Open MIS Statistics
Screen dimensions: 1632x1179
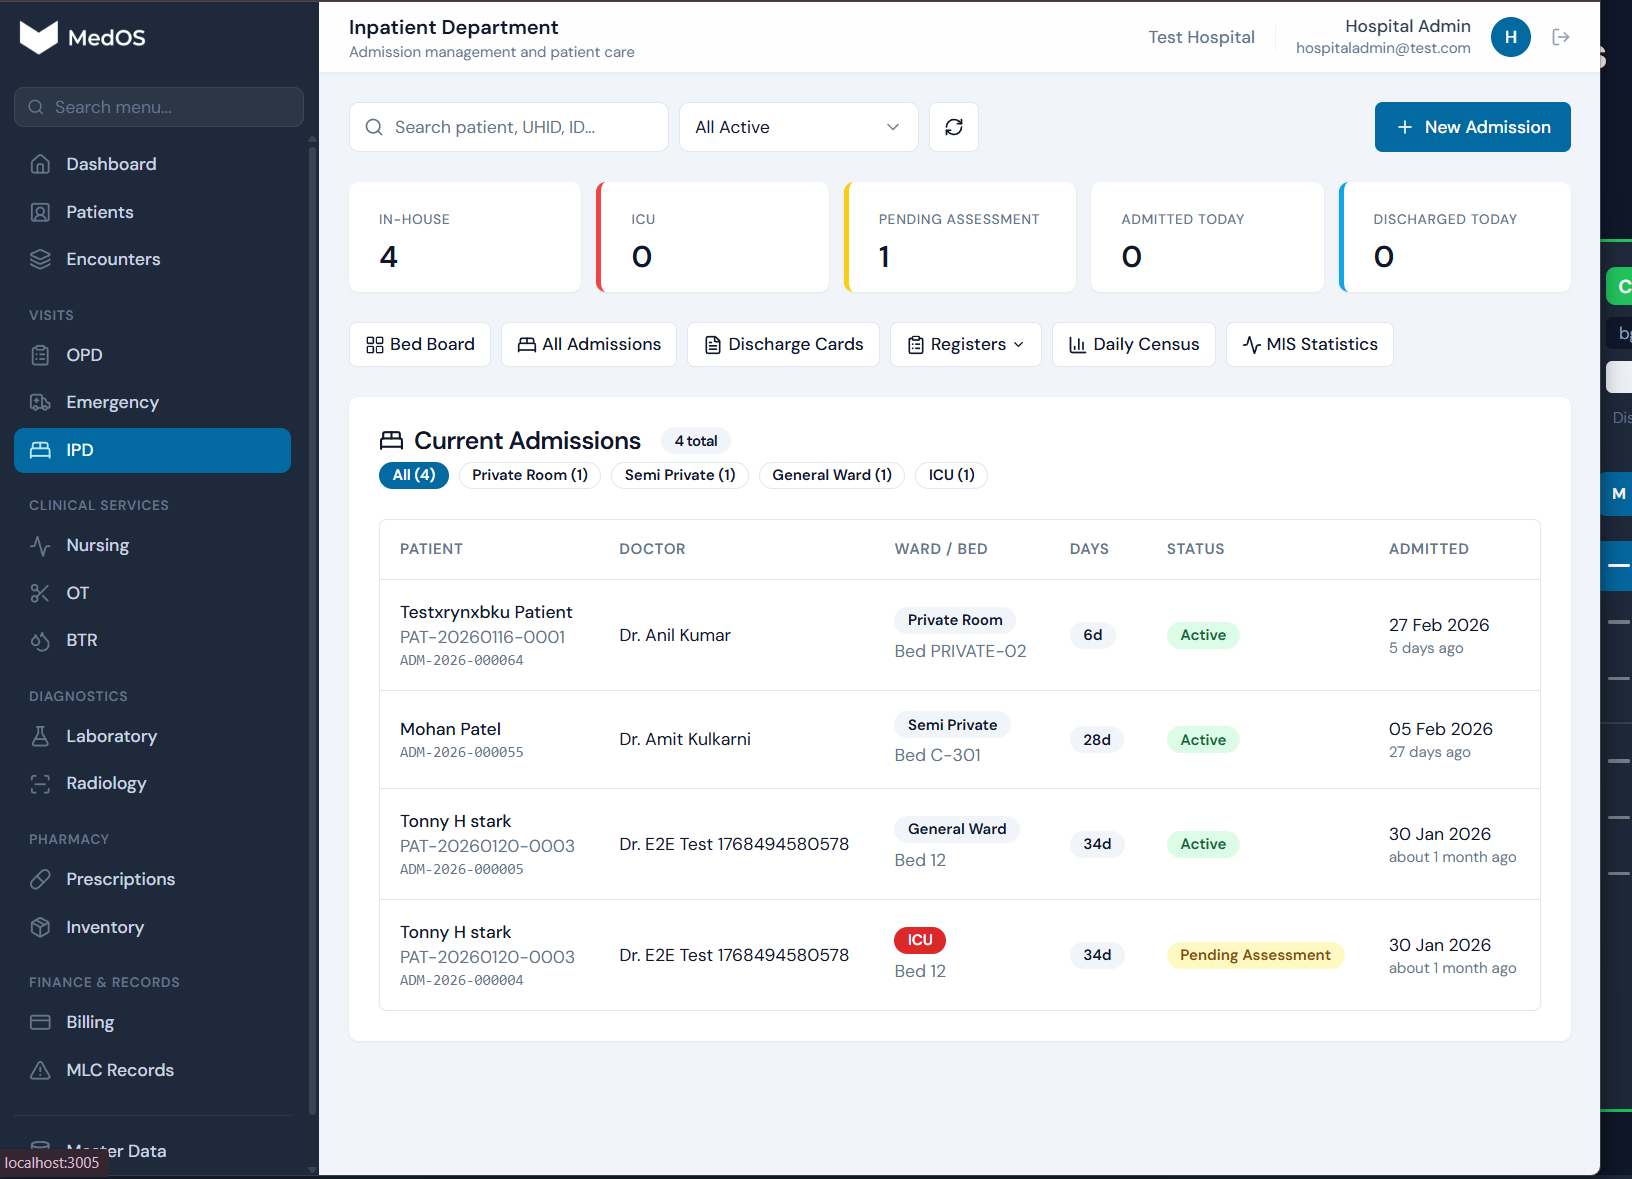pos(1309,344)
